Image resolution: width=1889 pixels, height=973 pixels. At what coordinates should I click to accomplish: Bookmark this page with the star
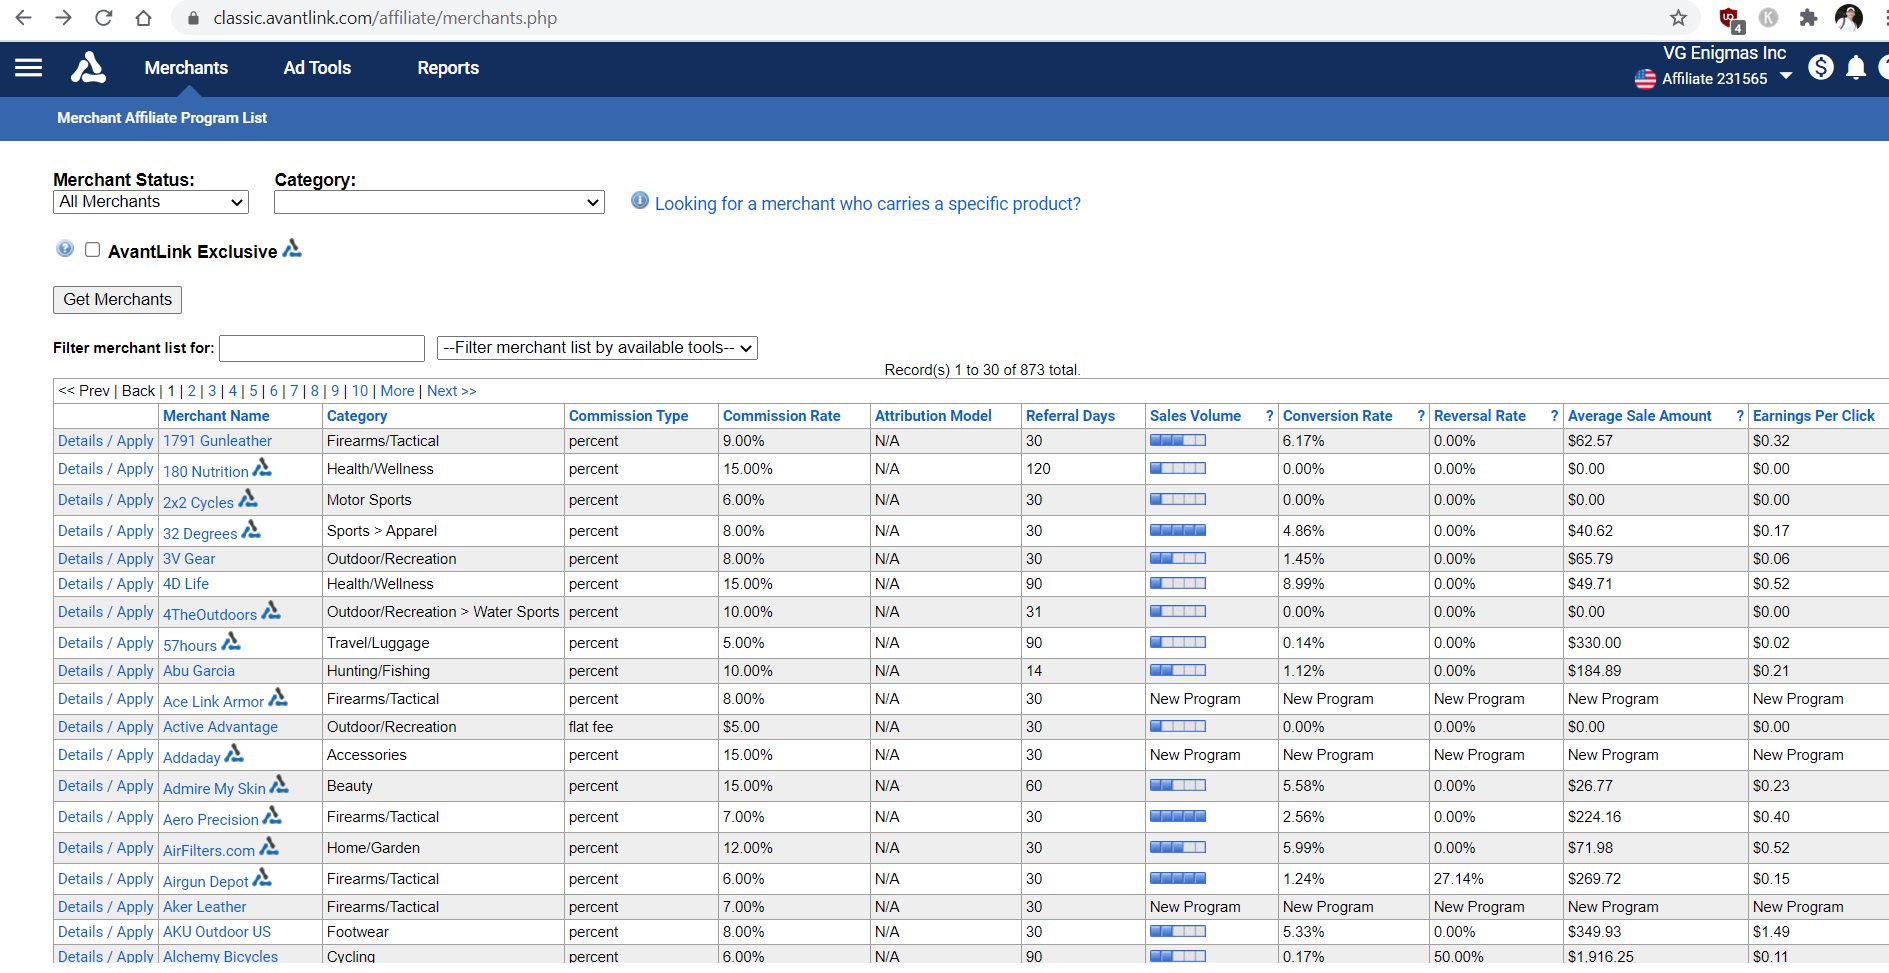(1678, 18)
